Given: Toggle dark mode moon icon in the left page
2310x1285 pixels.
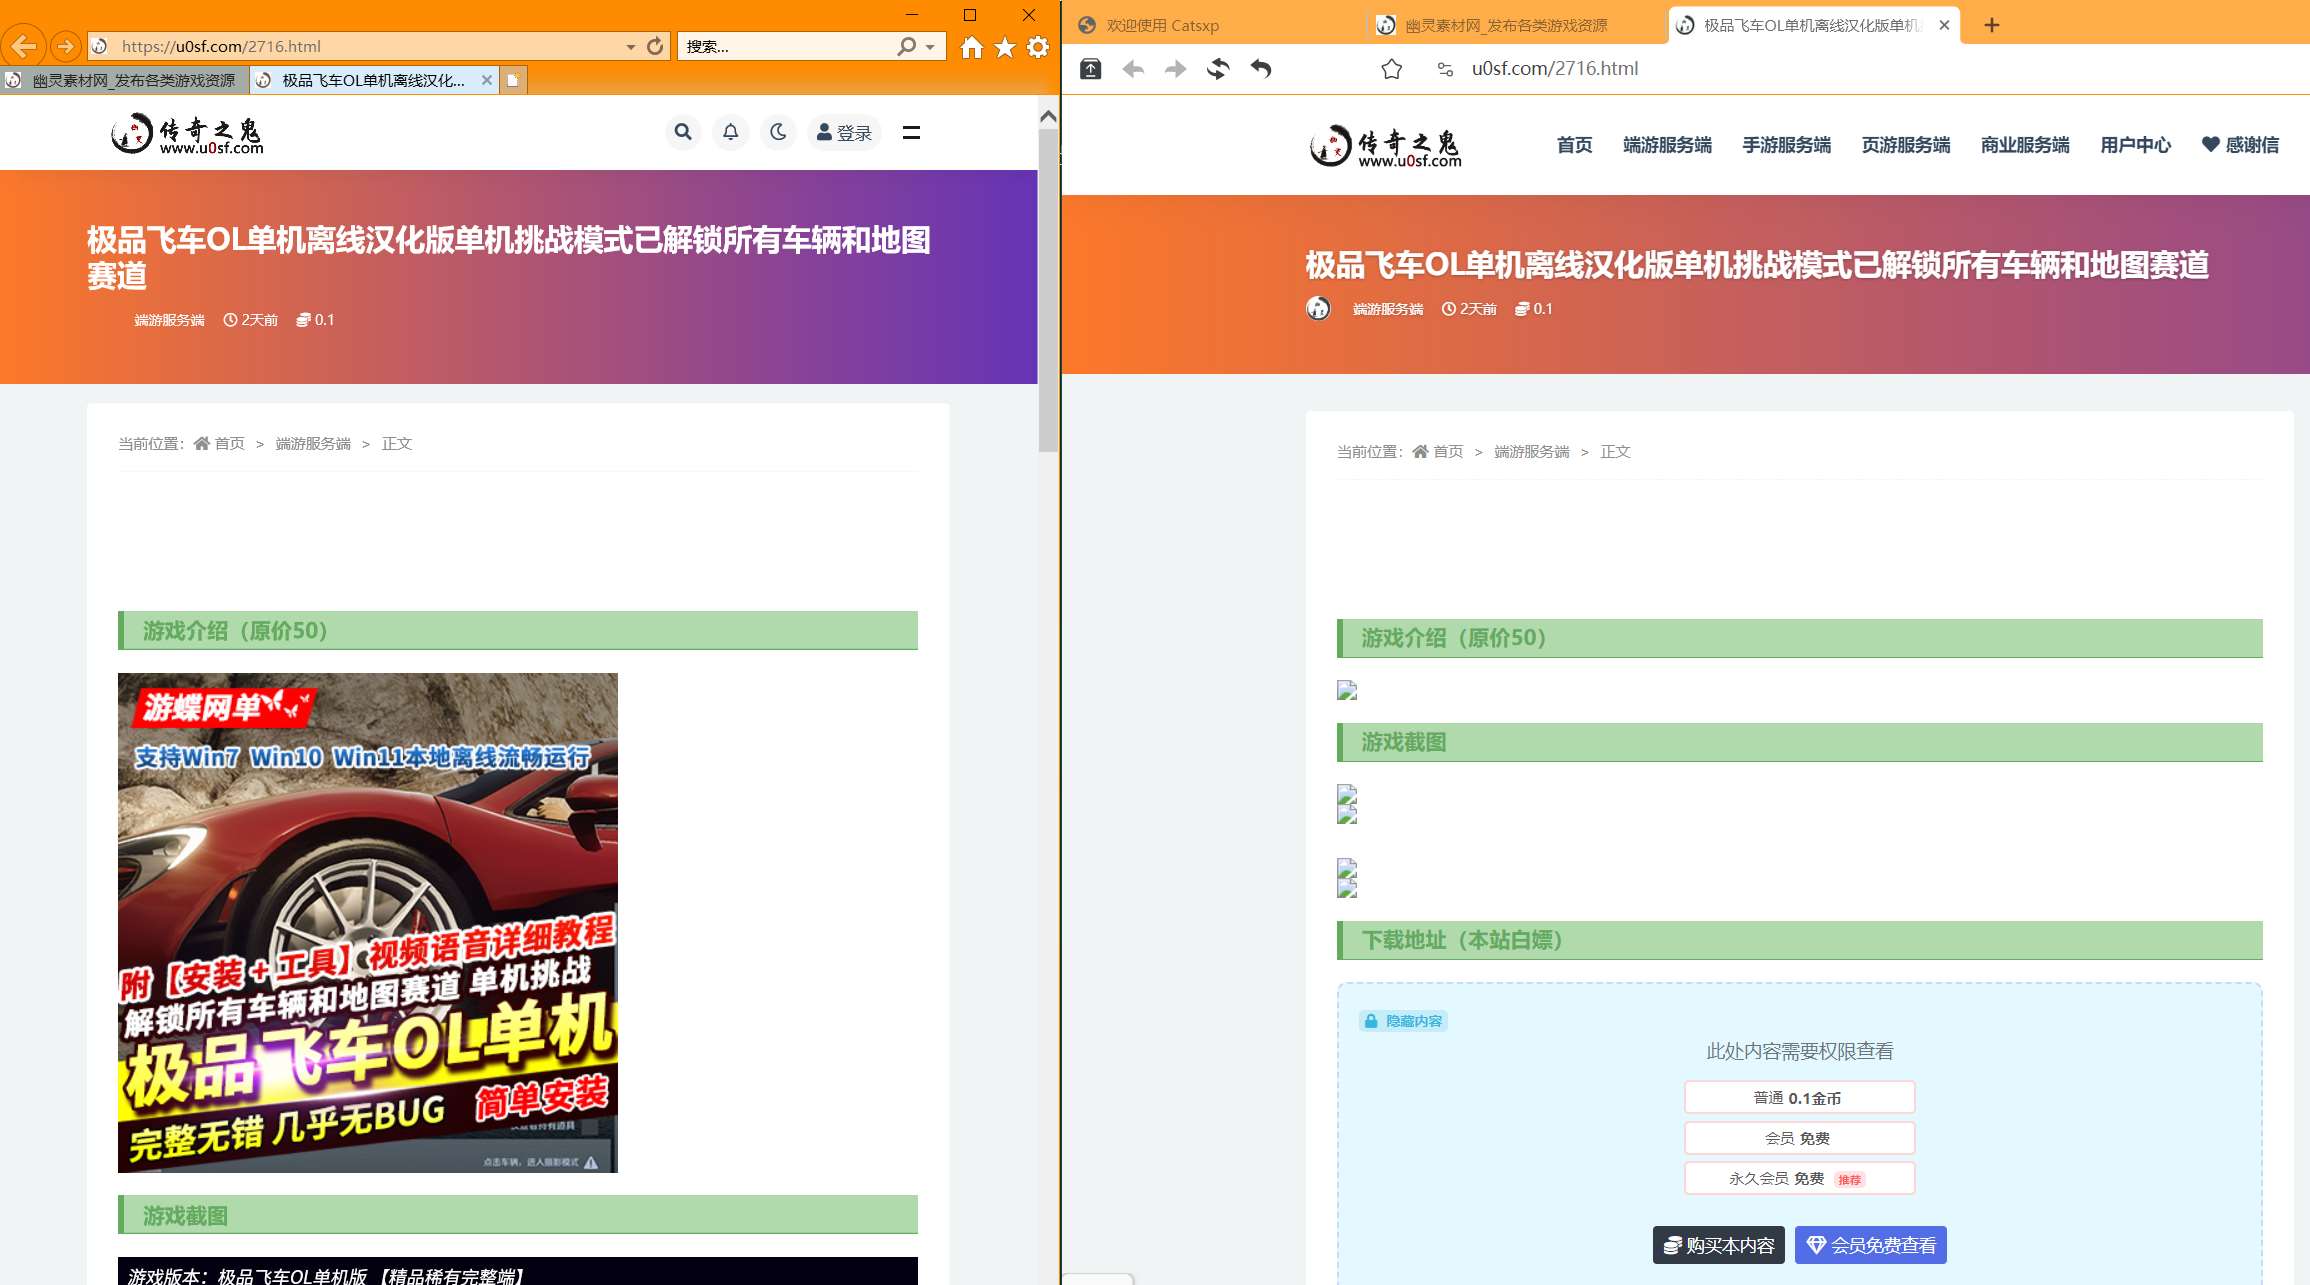Looking at the screenshot, I should click(778, 132).
